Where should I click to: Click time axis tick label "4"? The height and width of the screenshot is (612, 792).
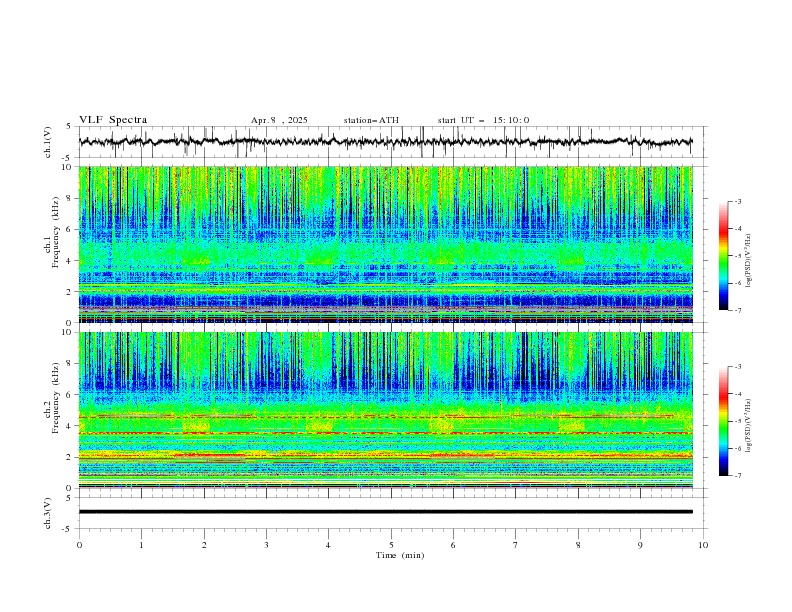pyautogui.click(x=329, y=545)
